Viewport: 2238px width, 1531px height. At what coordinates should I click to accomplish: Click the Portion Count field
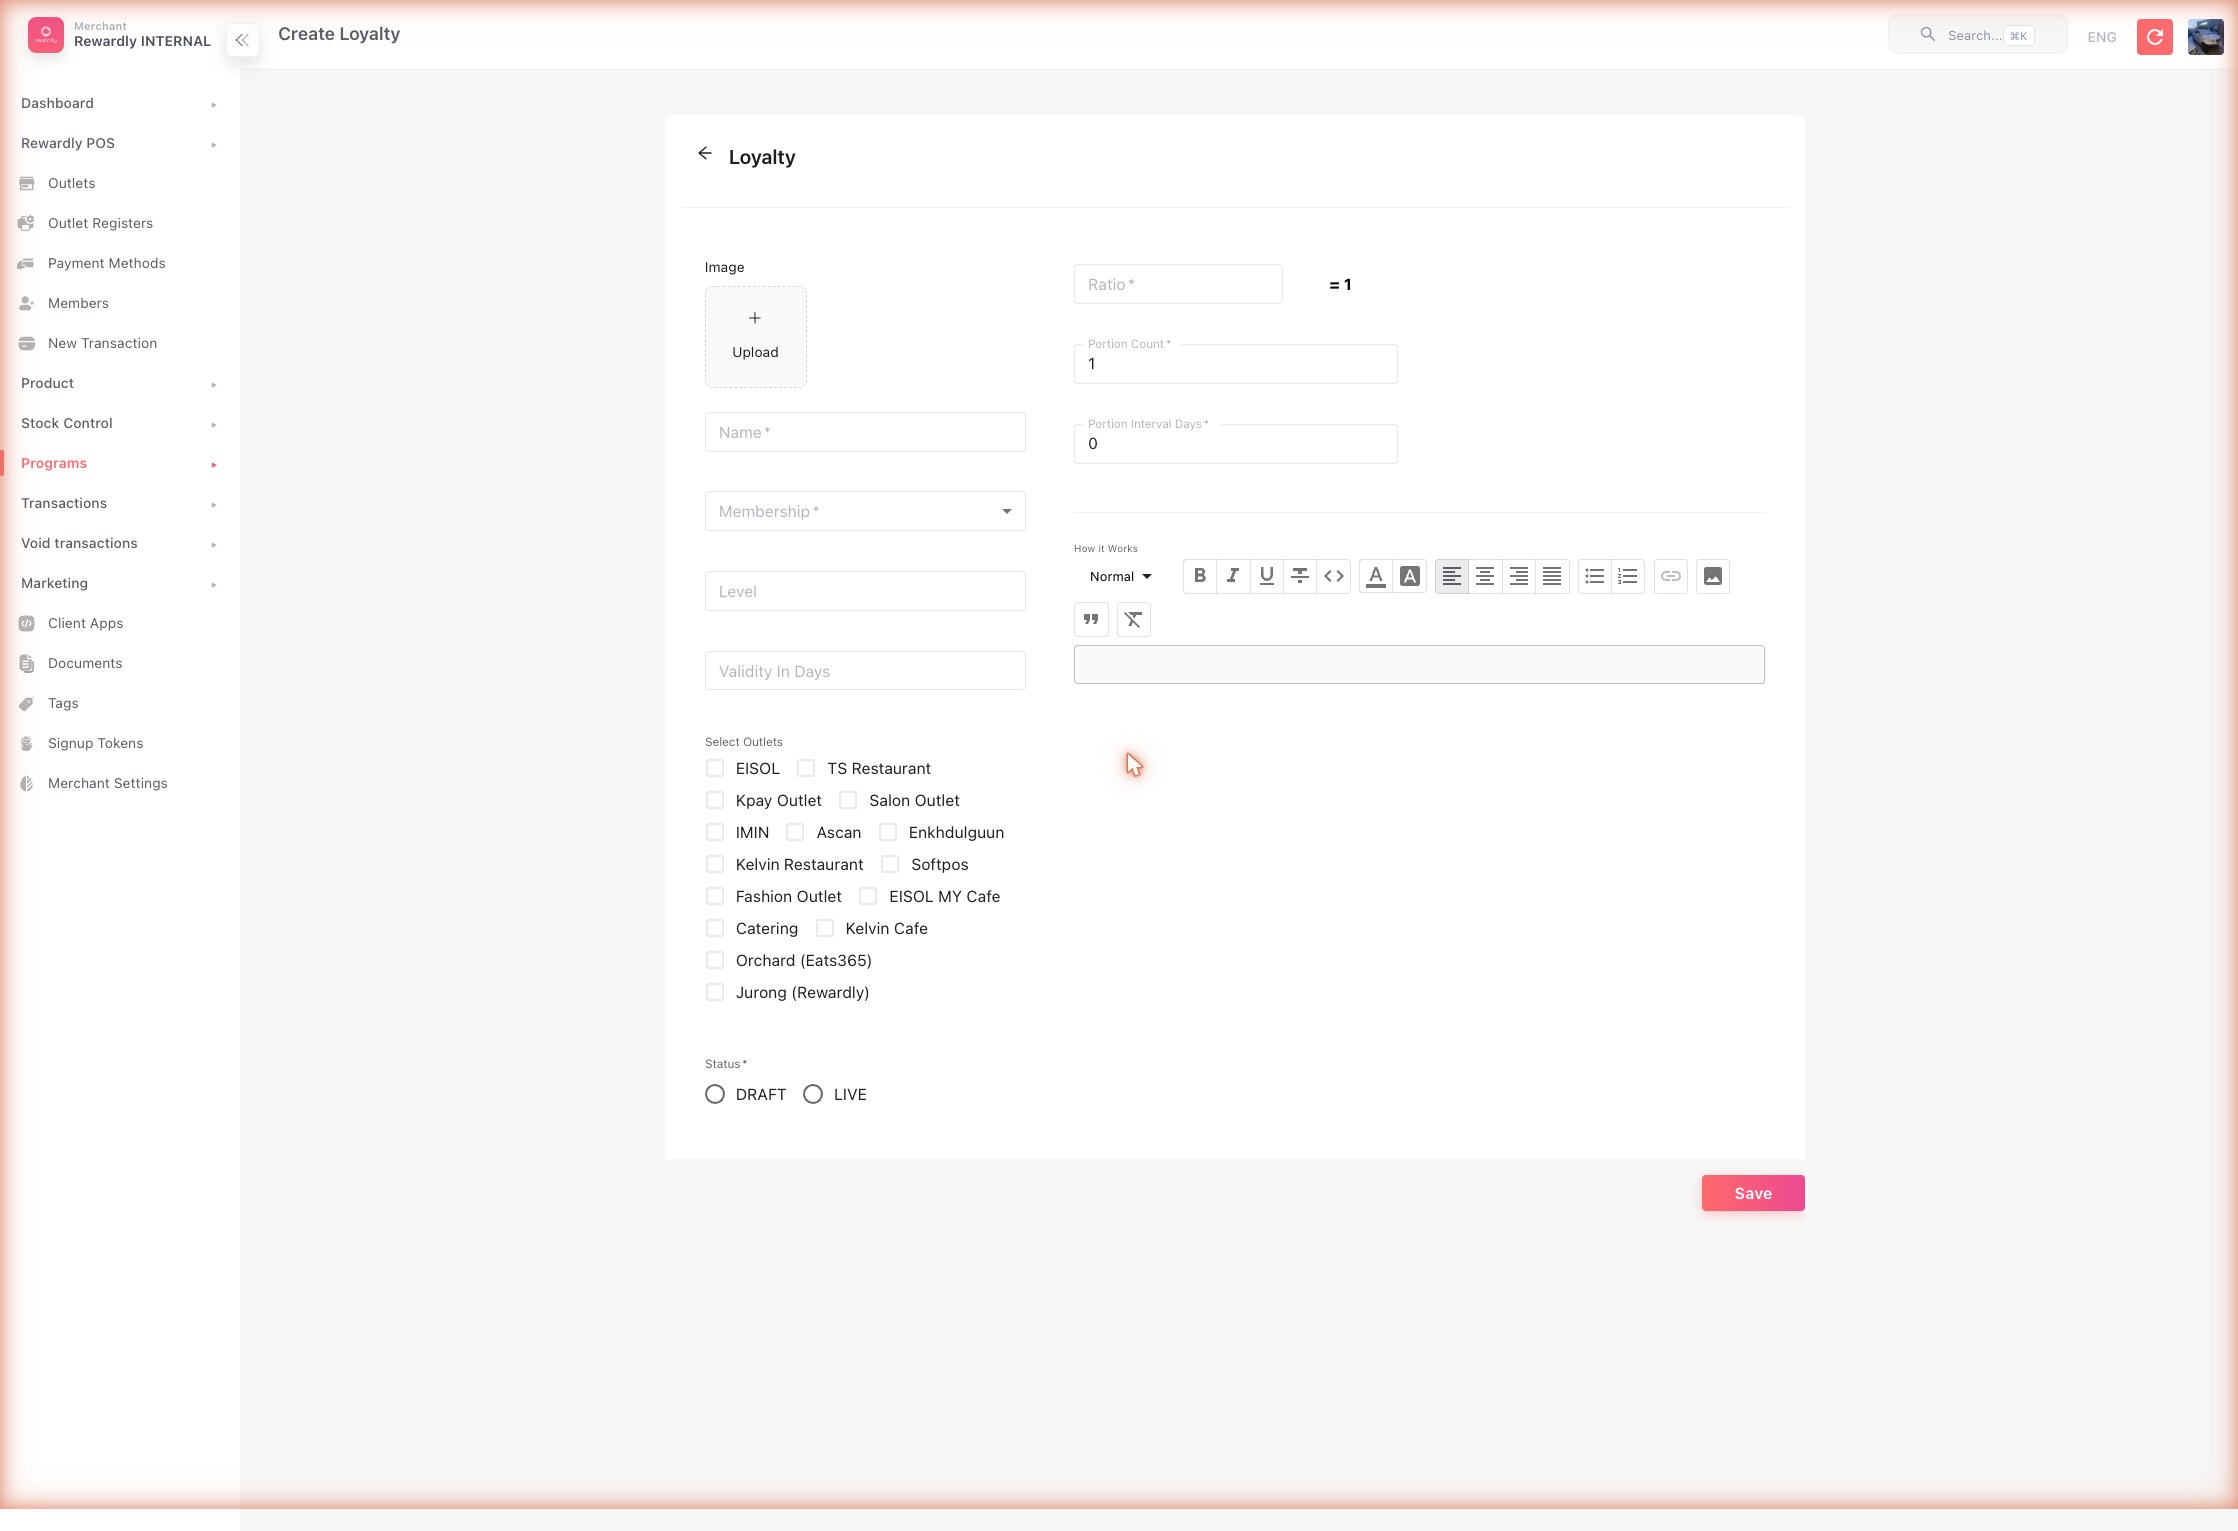(1235, 364)
